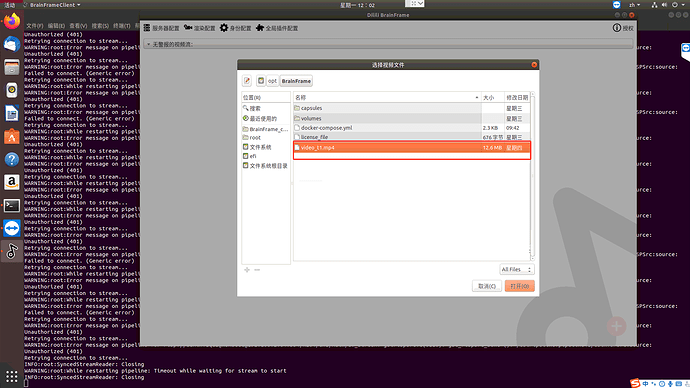
Task: Launch Firefox from the dock
Action: tap(12, 21)
